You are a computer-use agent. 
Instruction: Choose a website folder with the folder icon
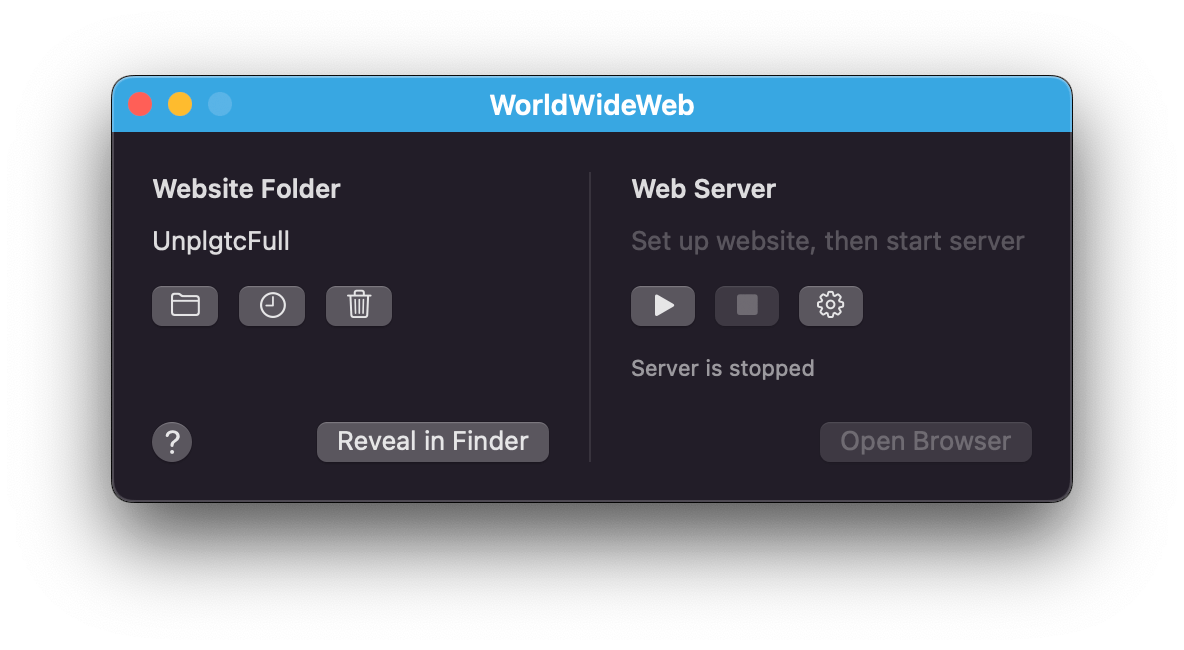[185, 306]
